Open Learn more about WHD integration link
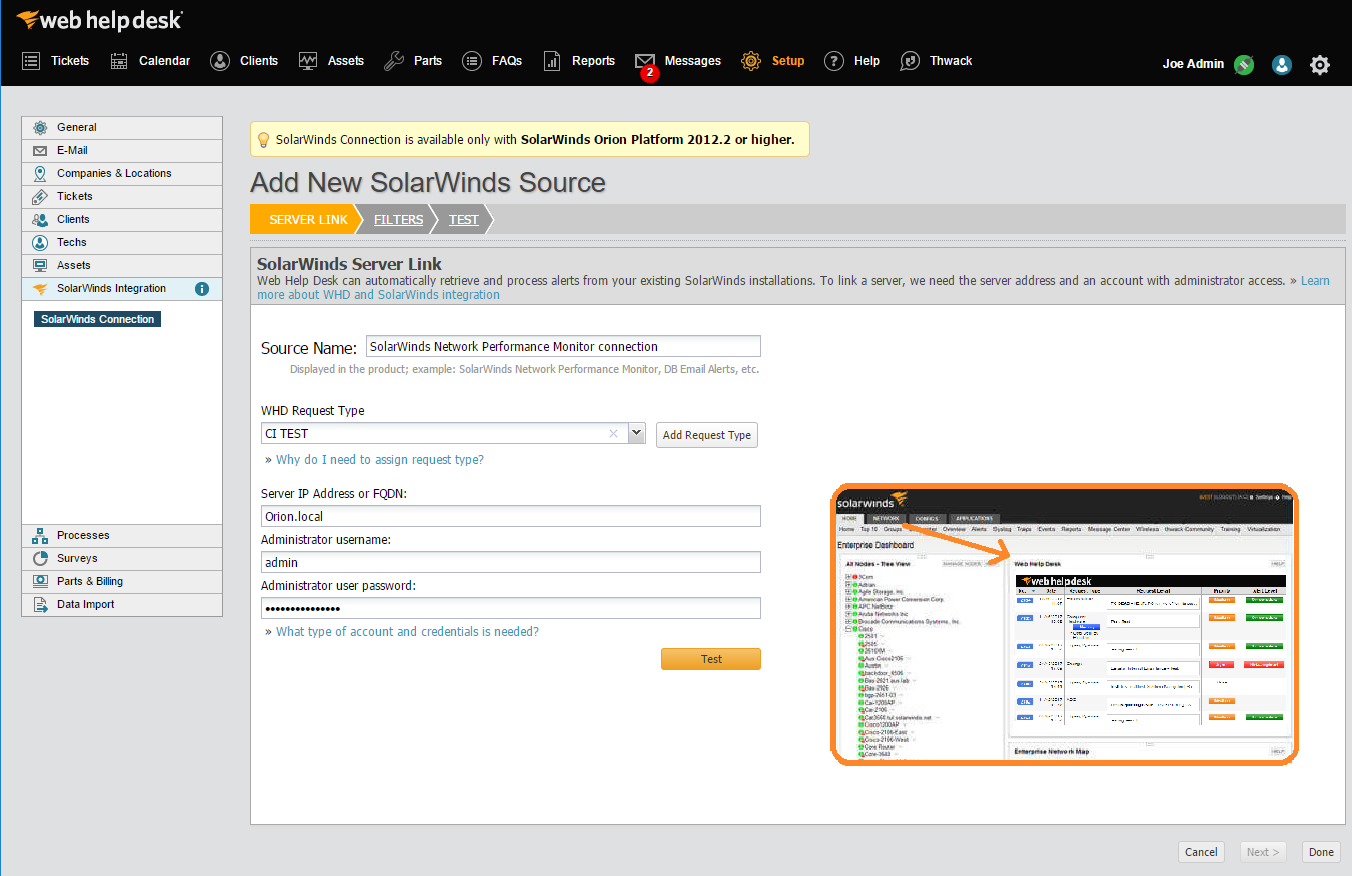The height and width of the screenshot is (876, 1352). (x=793, y=288)
